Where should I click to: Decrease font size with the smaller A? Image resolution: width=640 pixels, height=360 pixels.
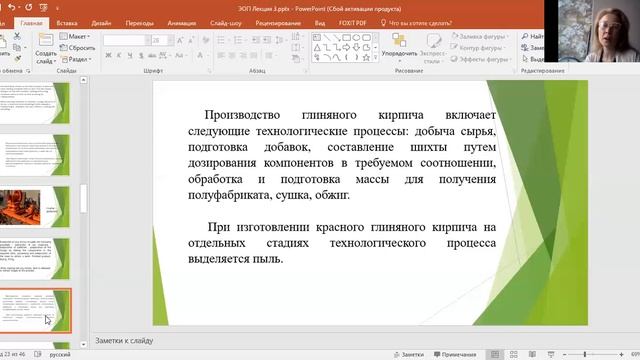[x=191, y=40]
